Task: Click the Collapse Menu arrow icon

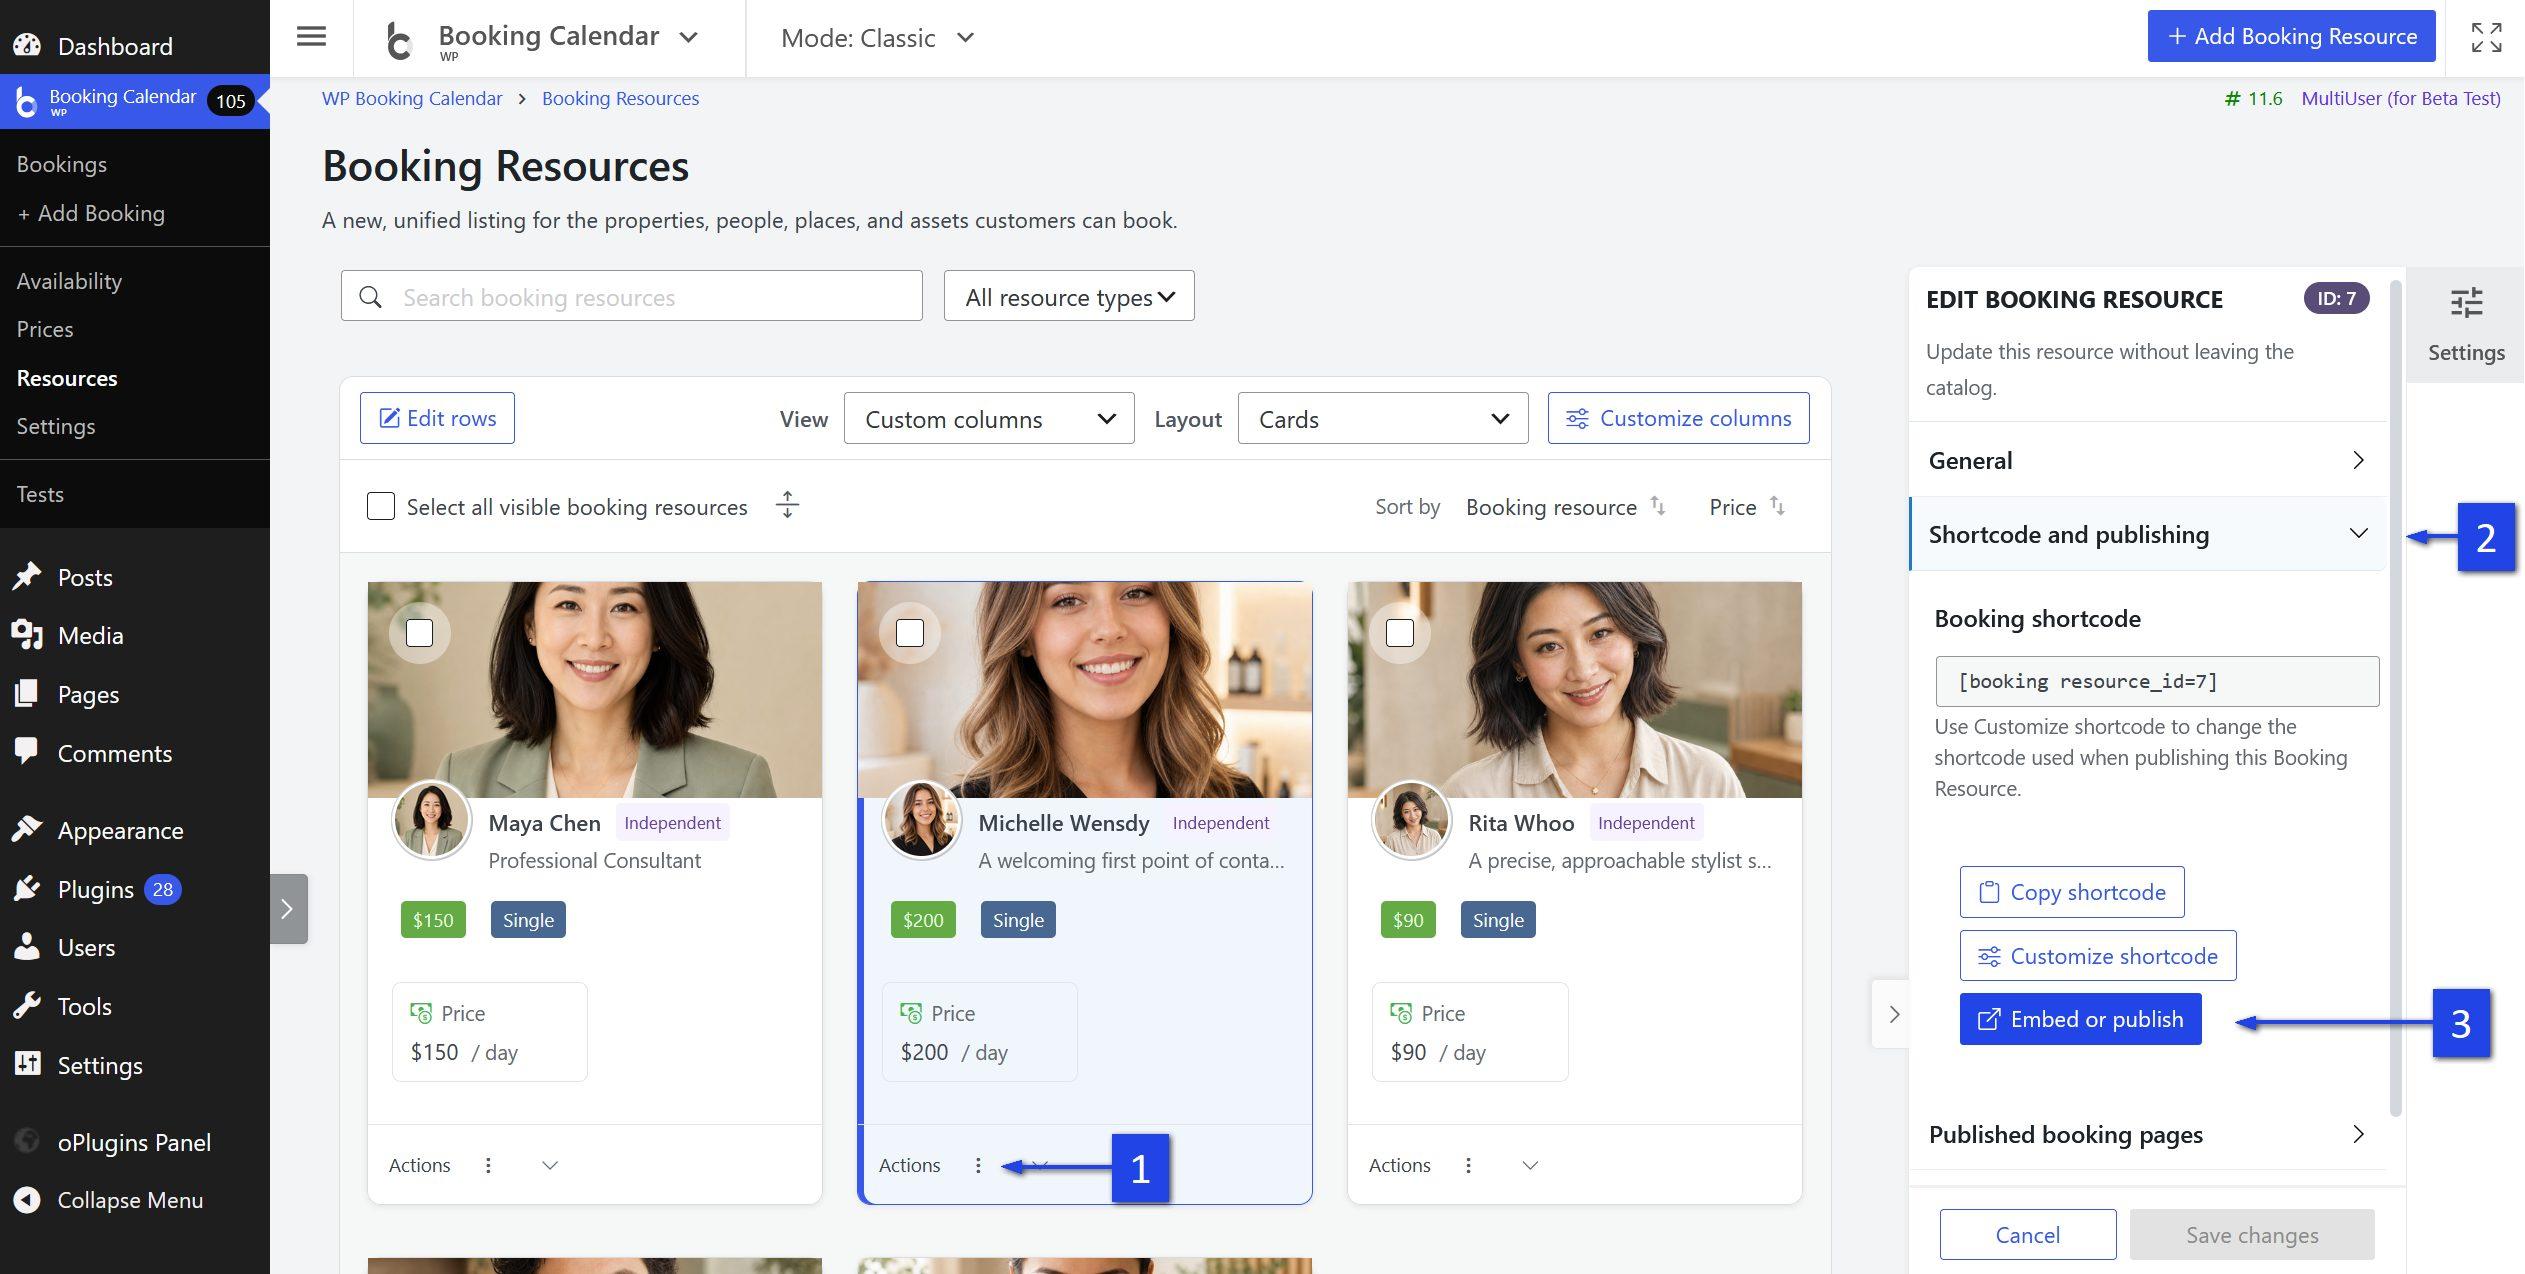Action: (27, 1199)
